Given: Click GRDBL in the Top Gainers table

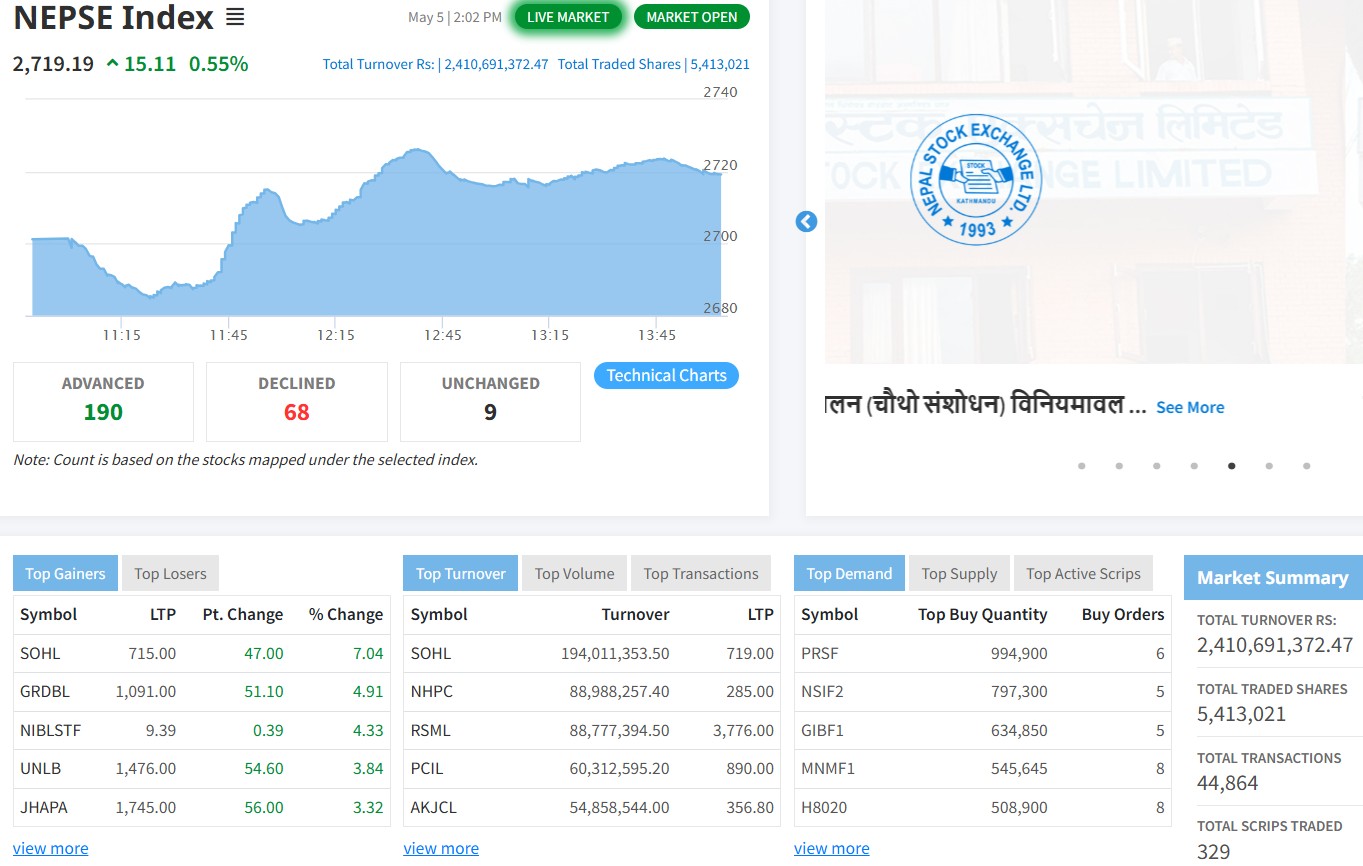Looking at the screenshot, I should [x=45, y=691].
